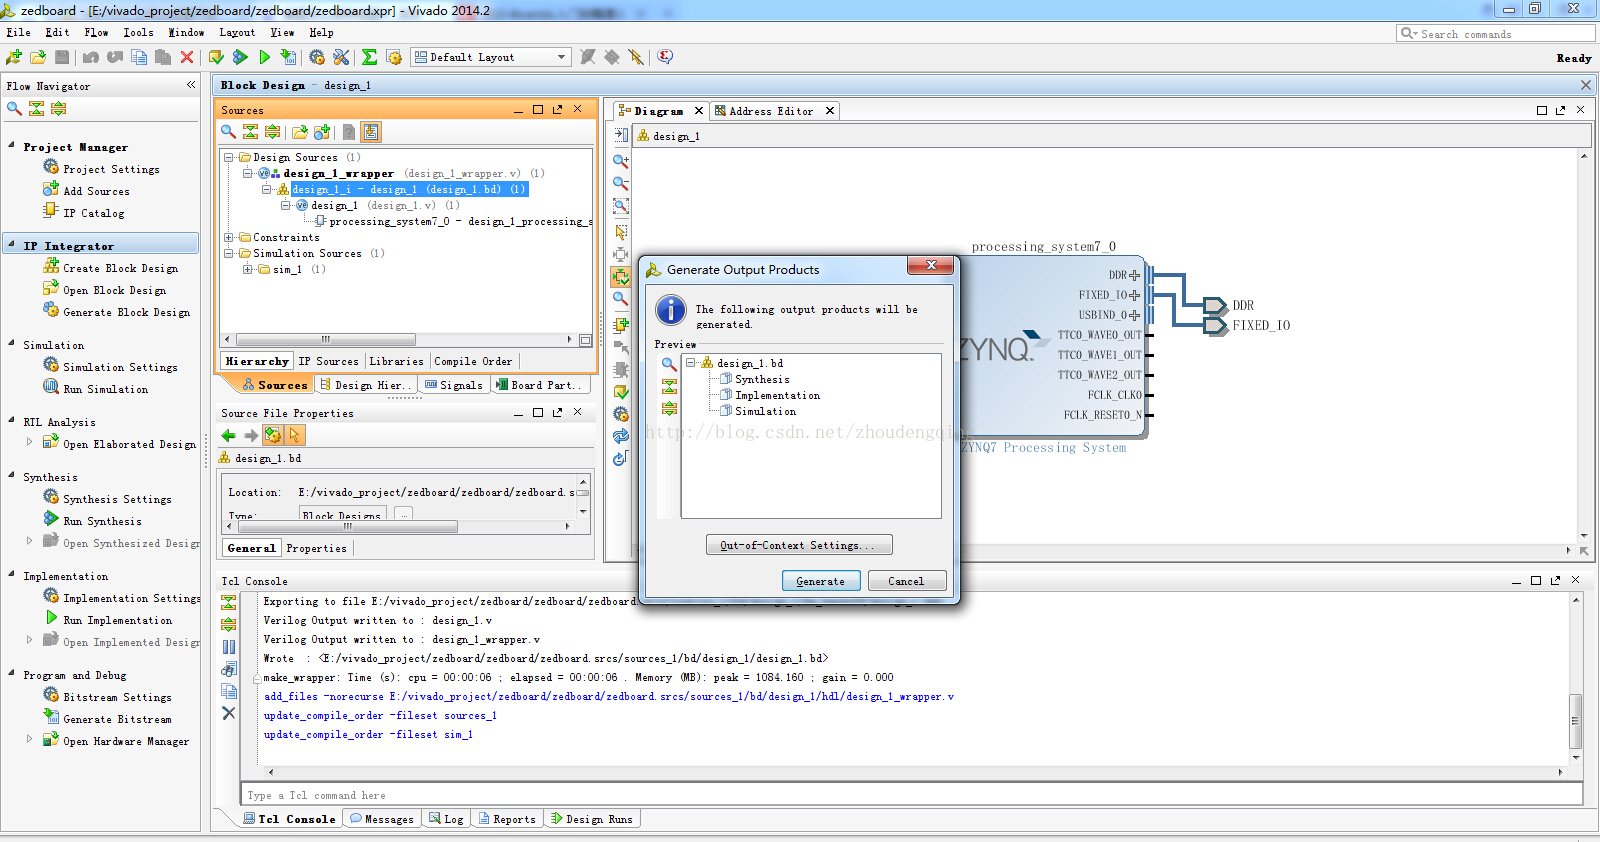The image size is (1600, 842).
Task: Expand Constraints tree node in Sources
Action: pos(228,237)
